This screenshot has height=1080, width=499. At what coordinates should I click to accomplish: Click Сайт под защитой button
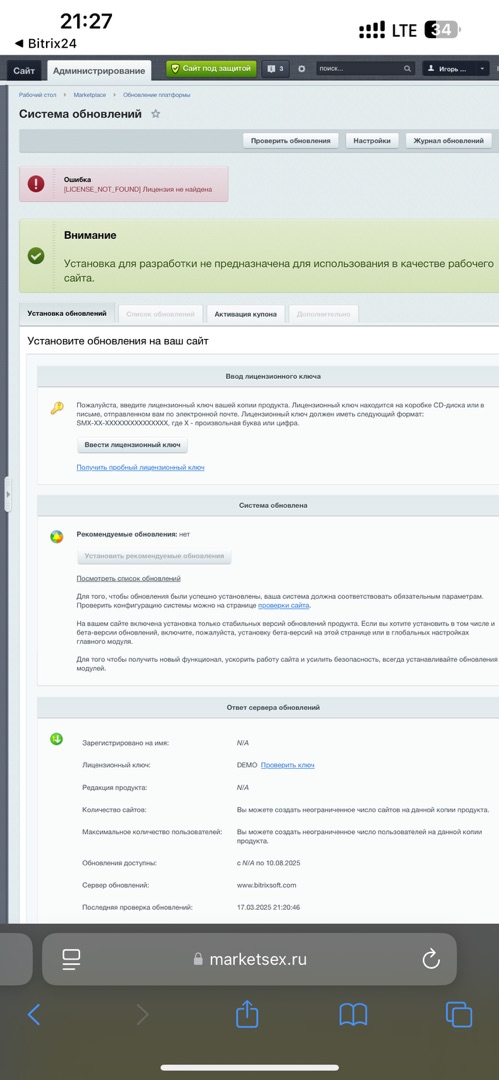(212, 69)
